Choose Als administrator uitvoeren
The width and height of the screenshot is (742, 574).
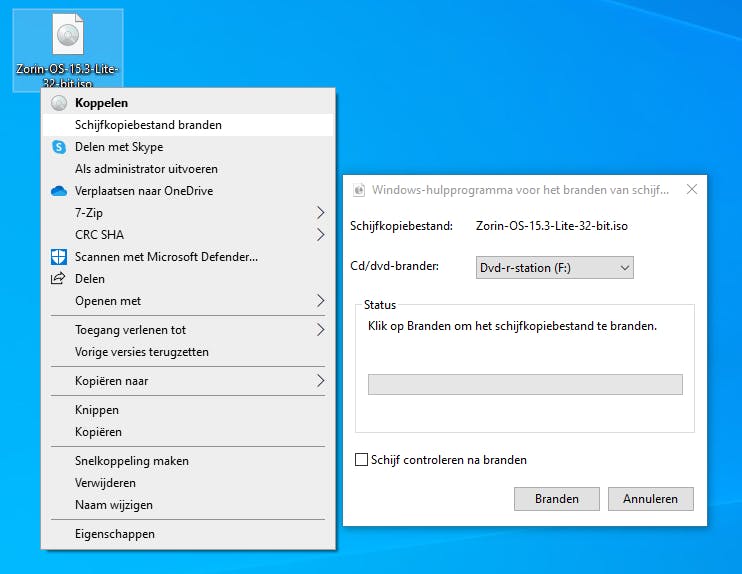pos(188,168)
